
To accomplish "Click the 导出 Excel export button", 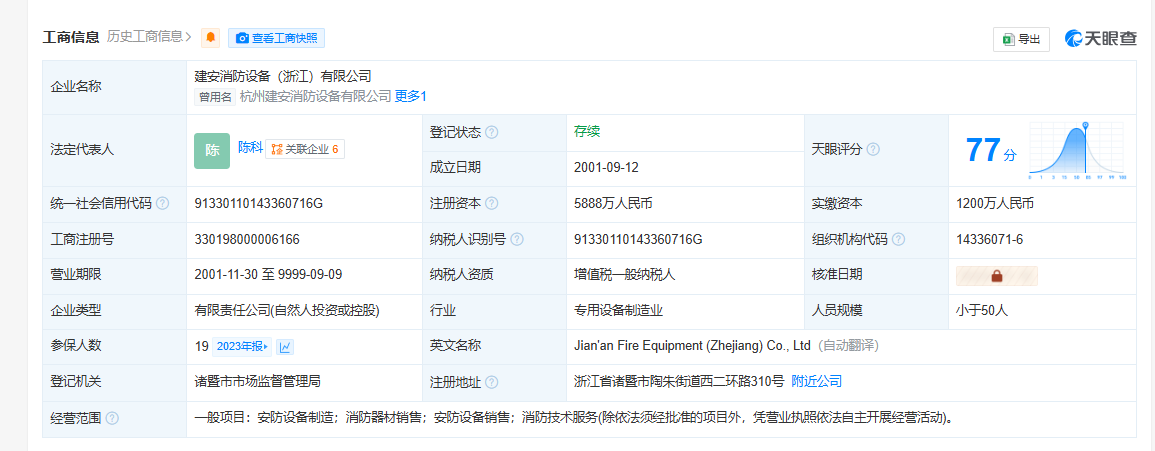I will [1021, 39].
